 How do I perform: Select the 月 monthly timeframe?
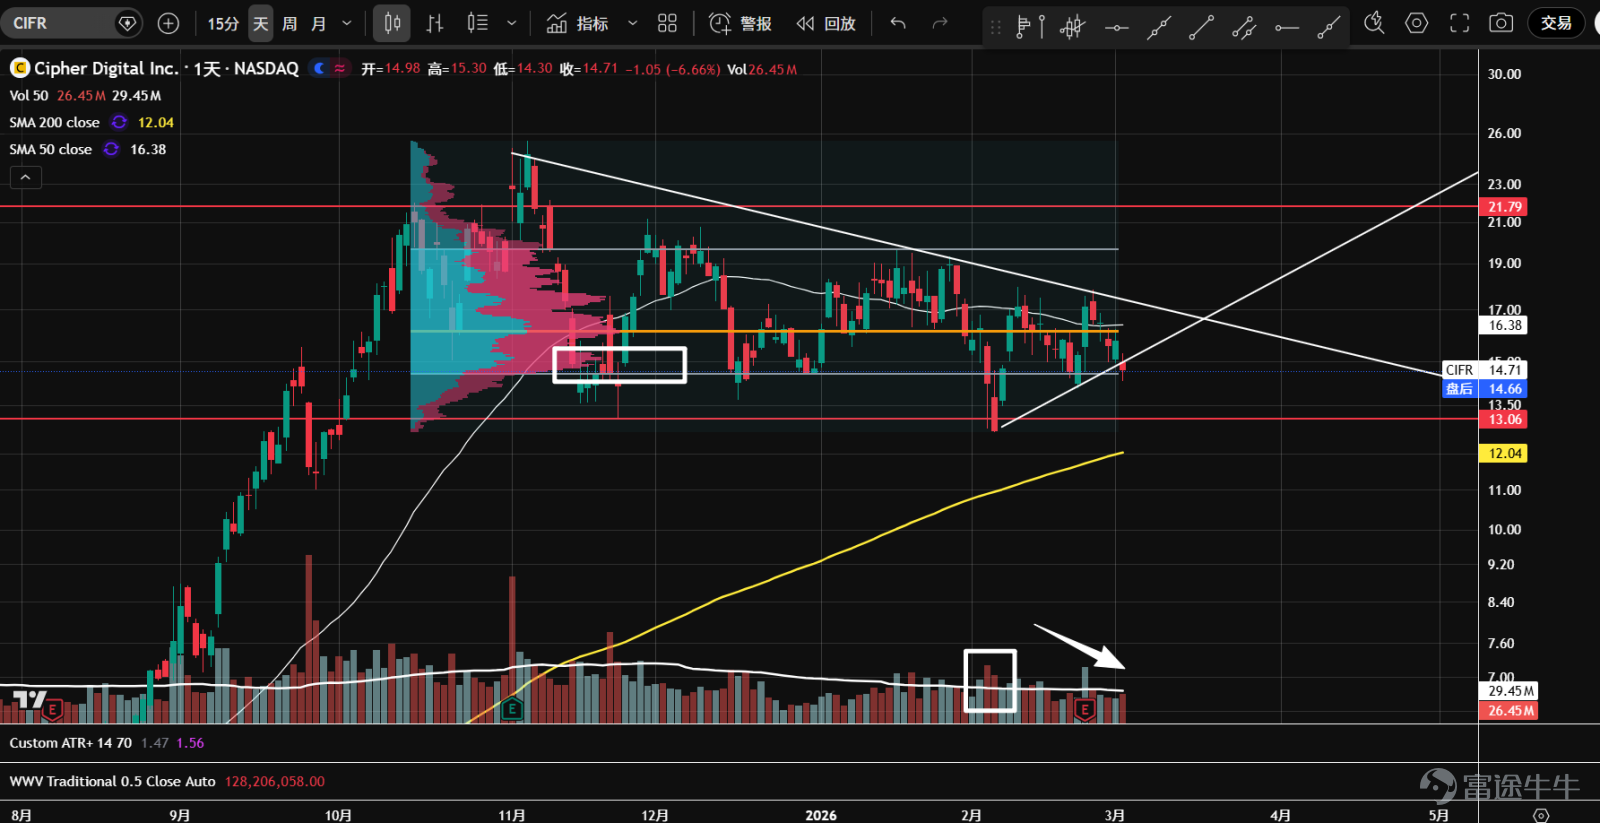click(319, 23)
